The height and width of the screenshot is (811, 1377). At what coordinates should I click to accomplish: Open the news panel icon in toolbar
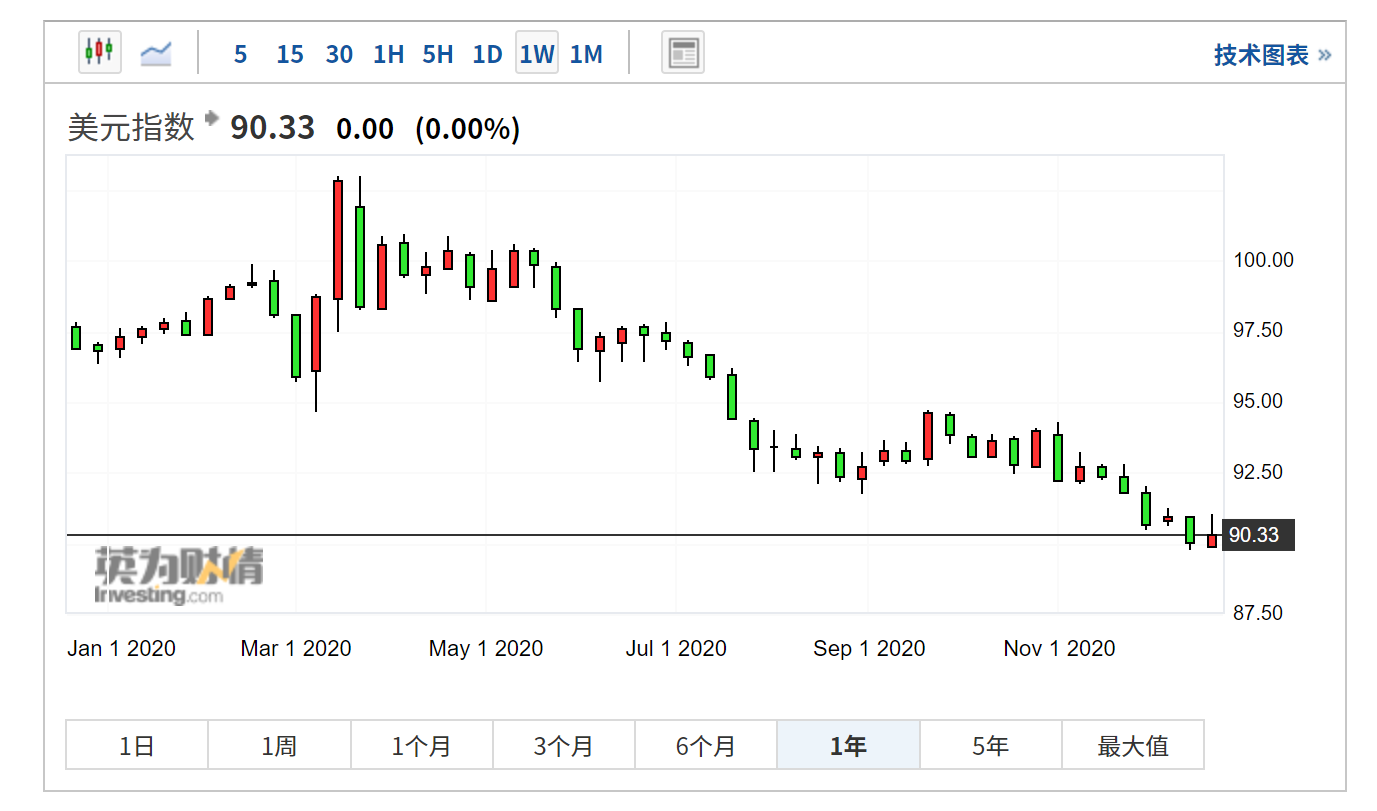point(683,53)
